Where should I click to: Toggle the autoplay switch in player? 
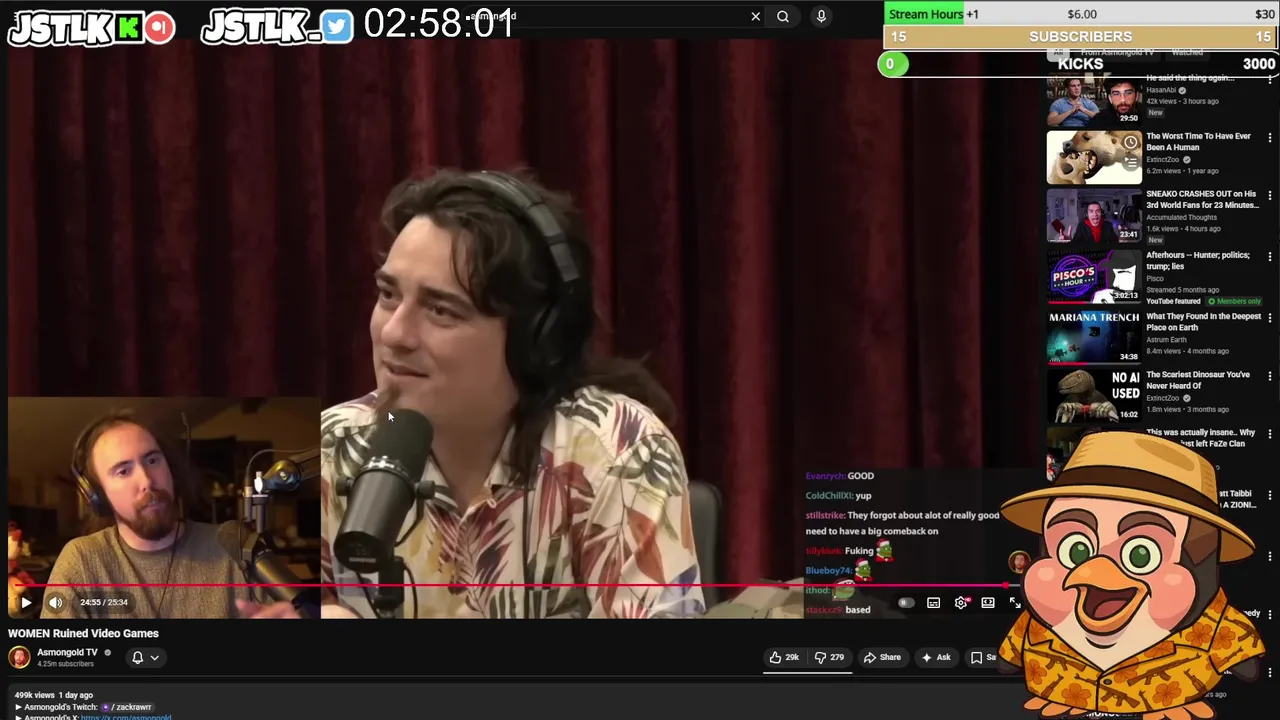[x=906, y=603]
